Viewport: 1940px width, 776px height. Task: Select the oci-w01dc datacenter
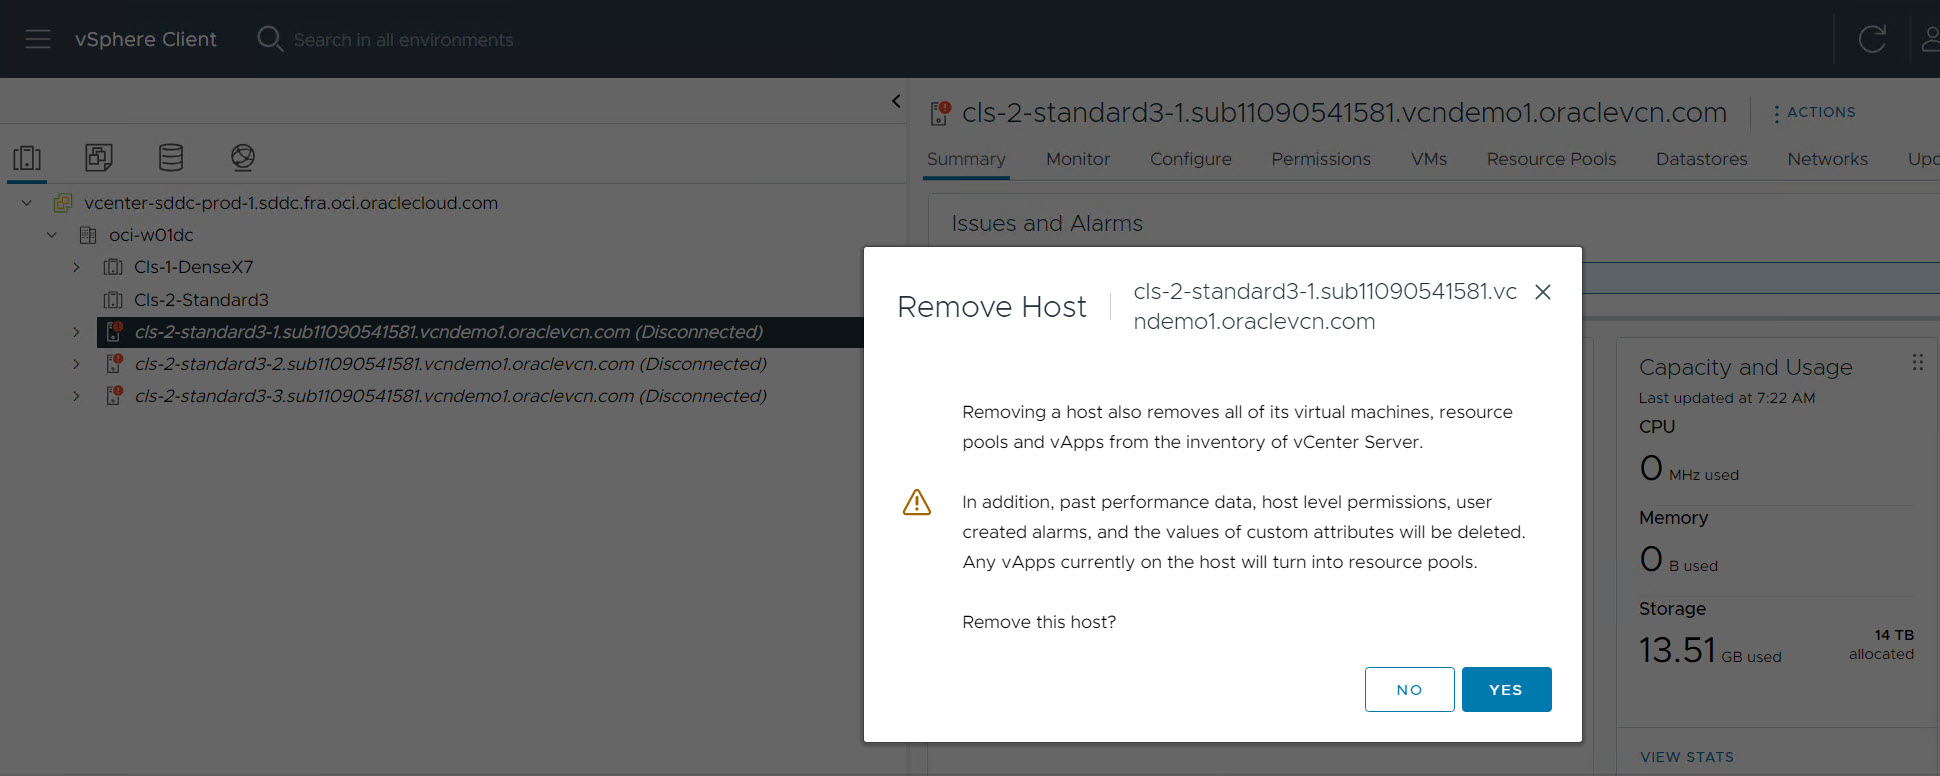point(151,235)
